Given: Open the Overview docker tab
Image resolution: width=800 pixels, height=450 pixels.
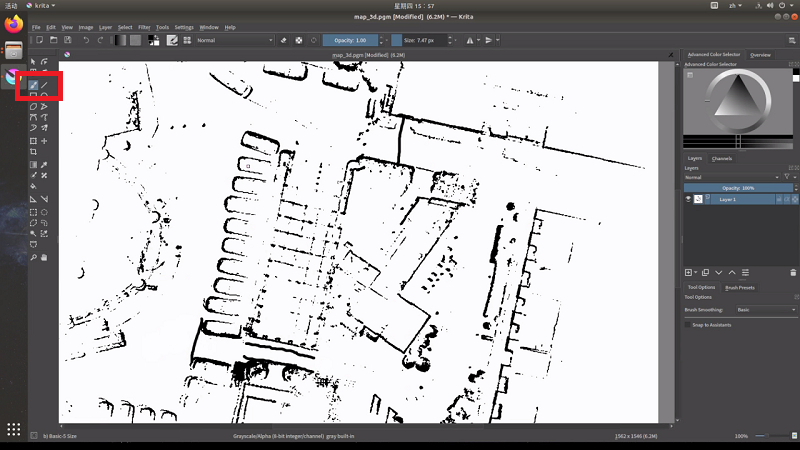Looking at the screenshot, I should pos(760,55).
